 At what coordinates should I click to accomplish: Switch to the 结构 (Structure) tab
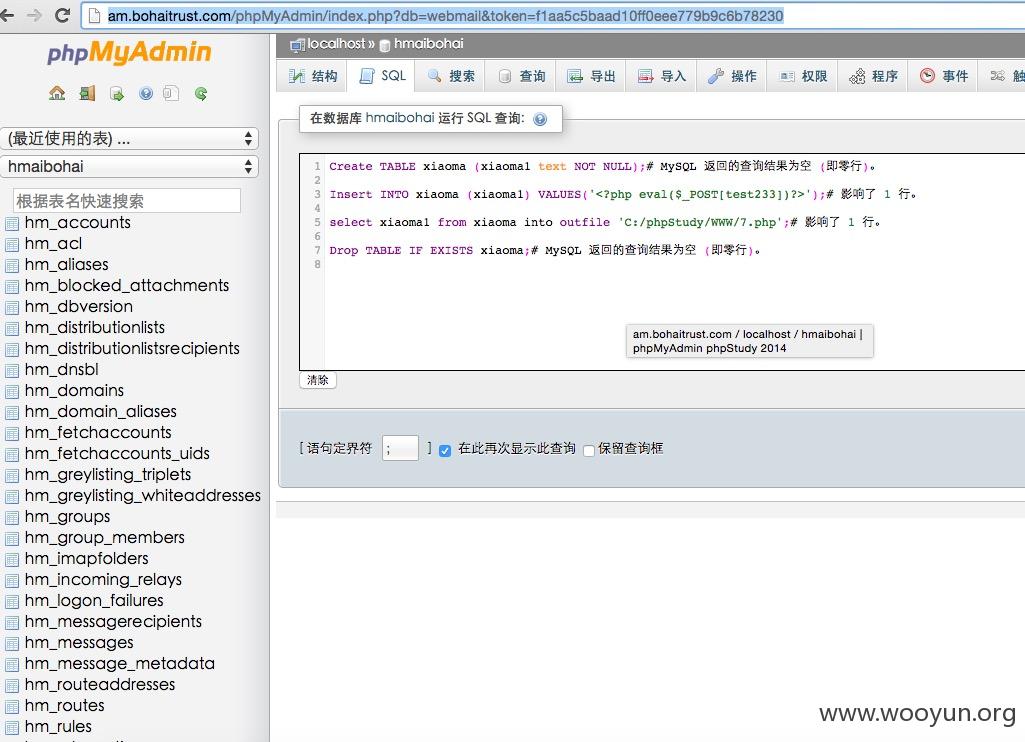pos(313,76)
